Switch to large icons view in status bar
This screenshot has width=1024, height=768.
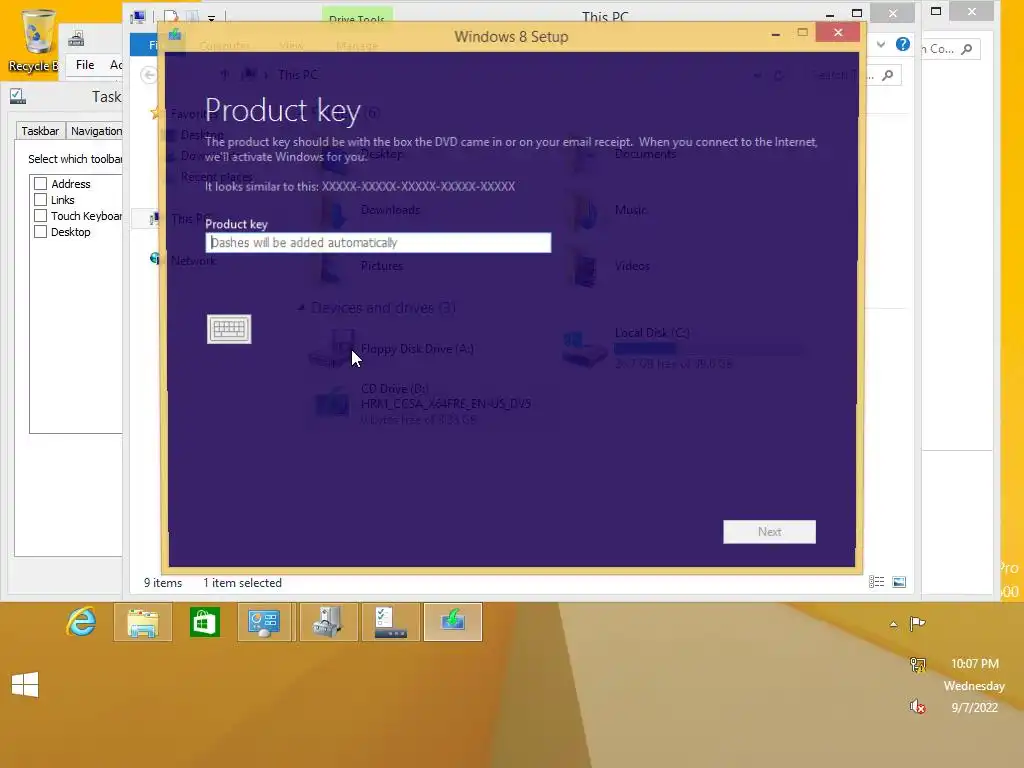[x=899, y=582]
